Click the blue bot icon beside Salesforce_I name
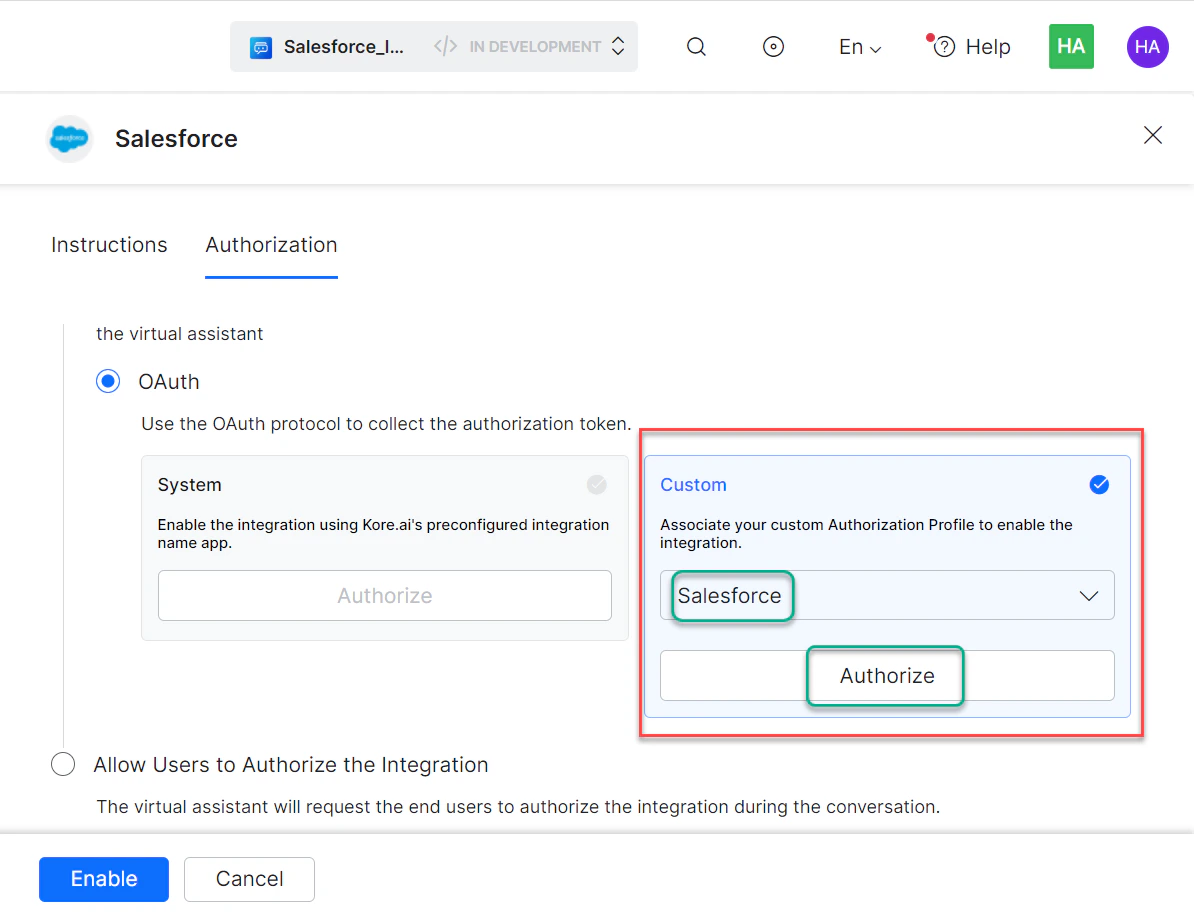 [260, 46]
